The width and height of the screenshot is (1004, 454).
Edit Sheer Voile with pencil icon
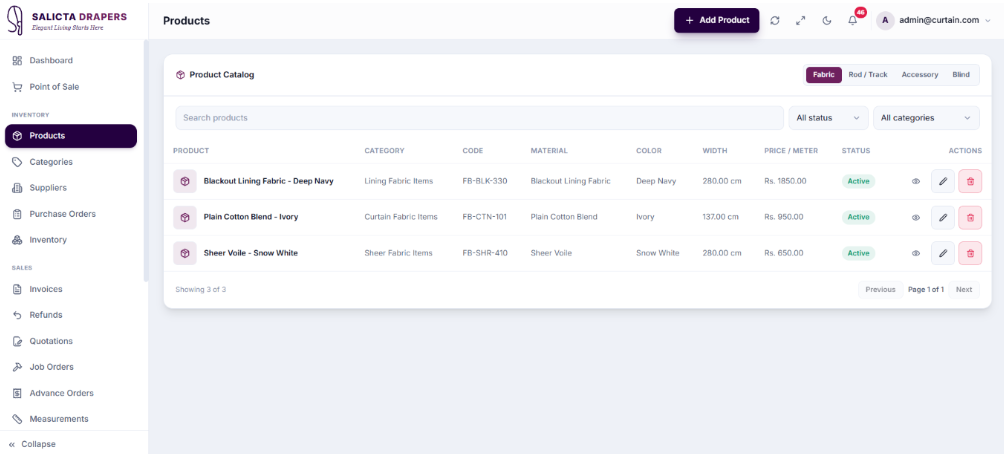943,253
